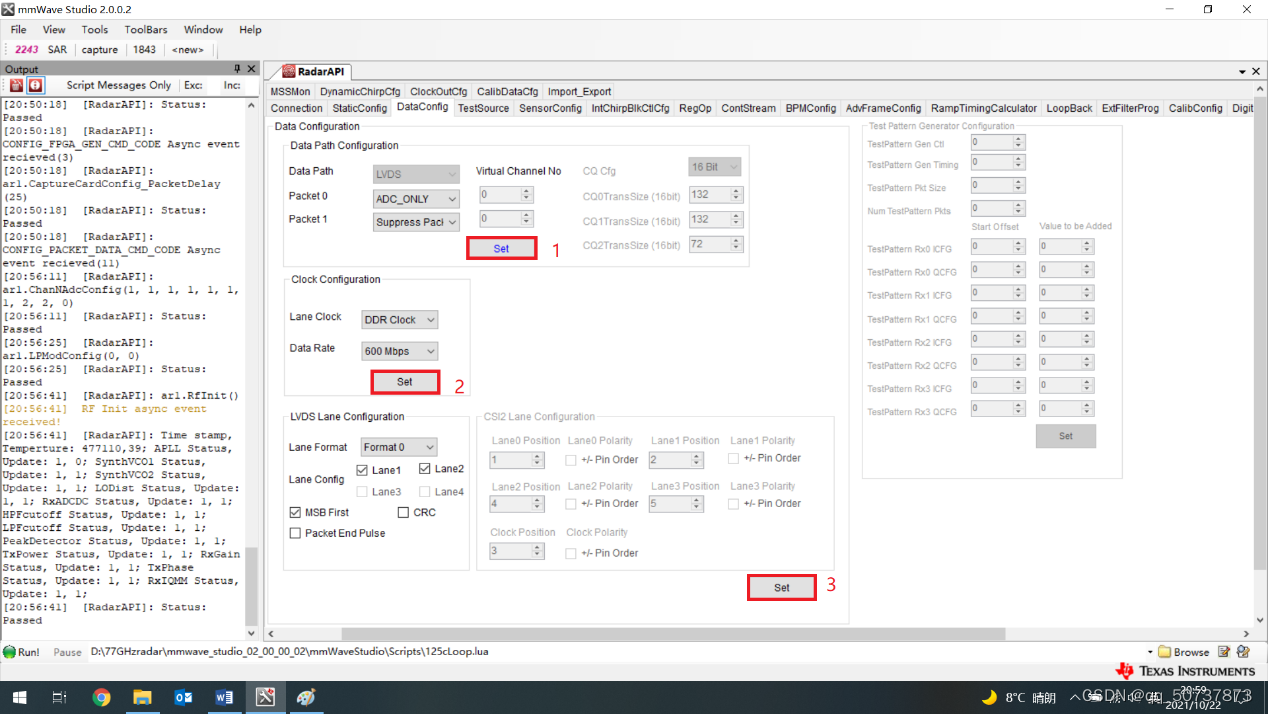Switch to the StaticConfig tab
Viewport: 1268px width, 714px height.
click(360, 108)
